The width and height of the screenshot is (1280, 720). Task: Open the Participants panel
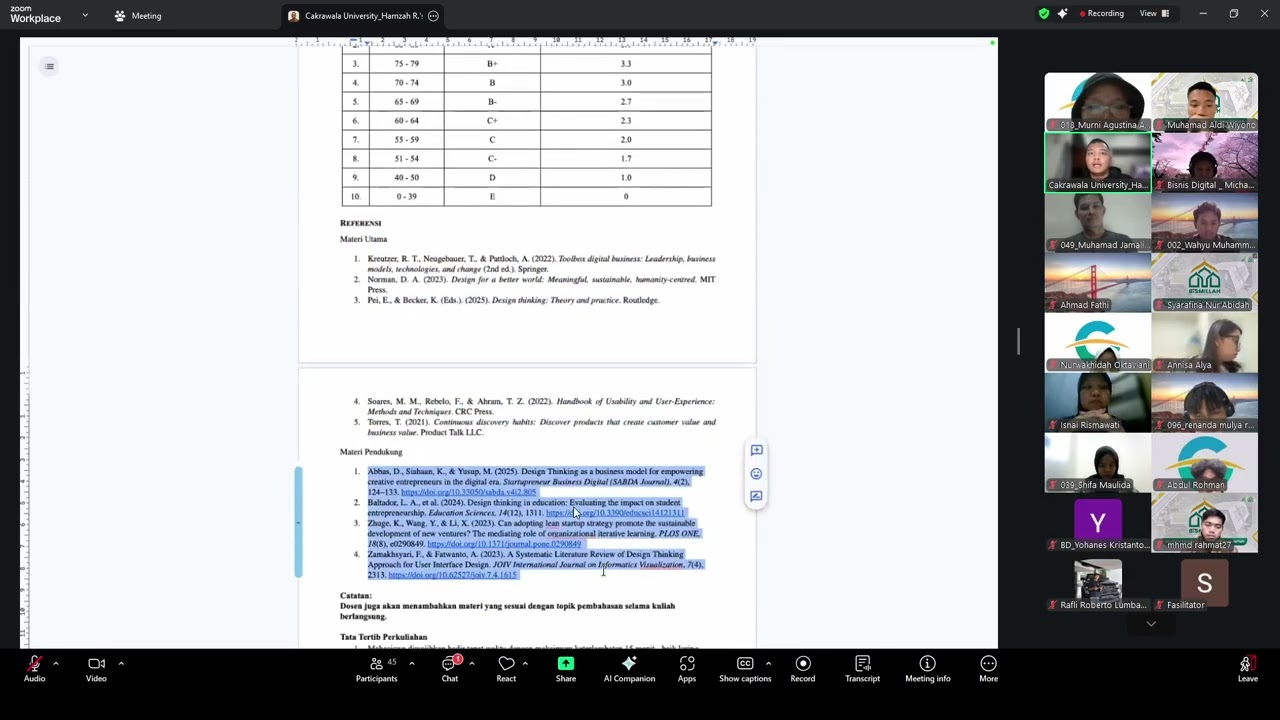tap(376, 669)
